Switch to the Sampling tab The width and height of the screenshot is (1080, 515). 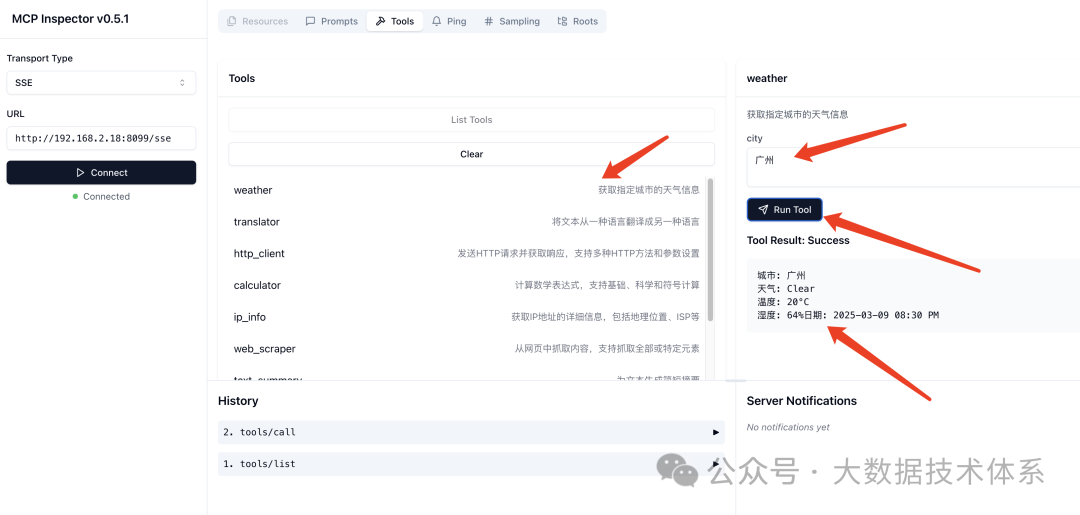pos(512,21)
